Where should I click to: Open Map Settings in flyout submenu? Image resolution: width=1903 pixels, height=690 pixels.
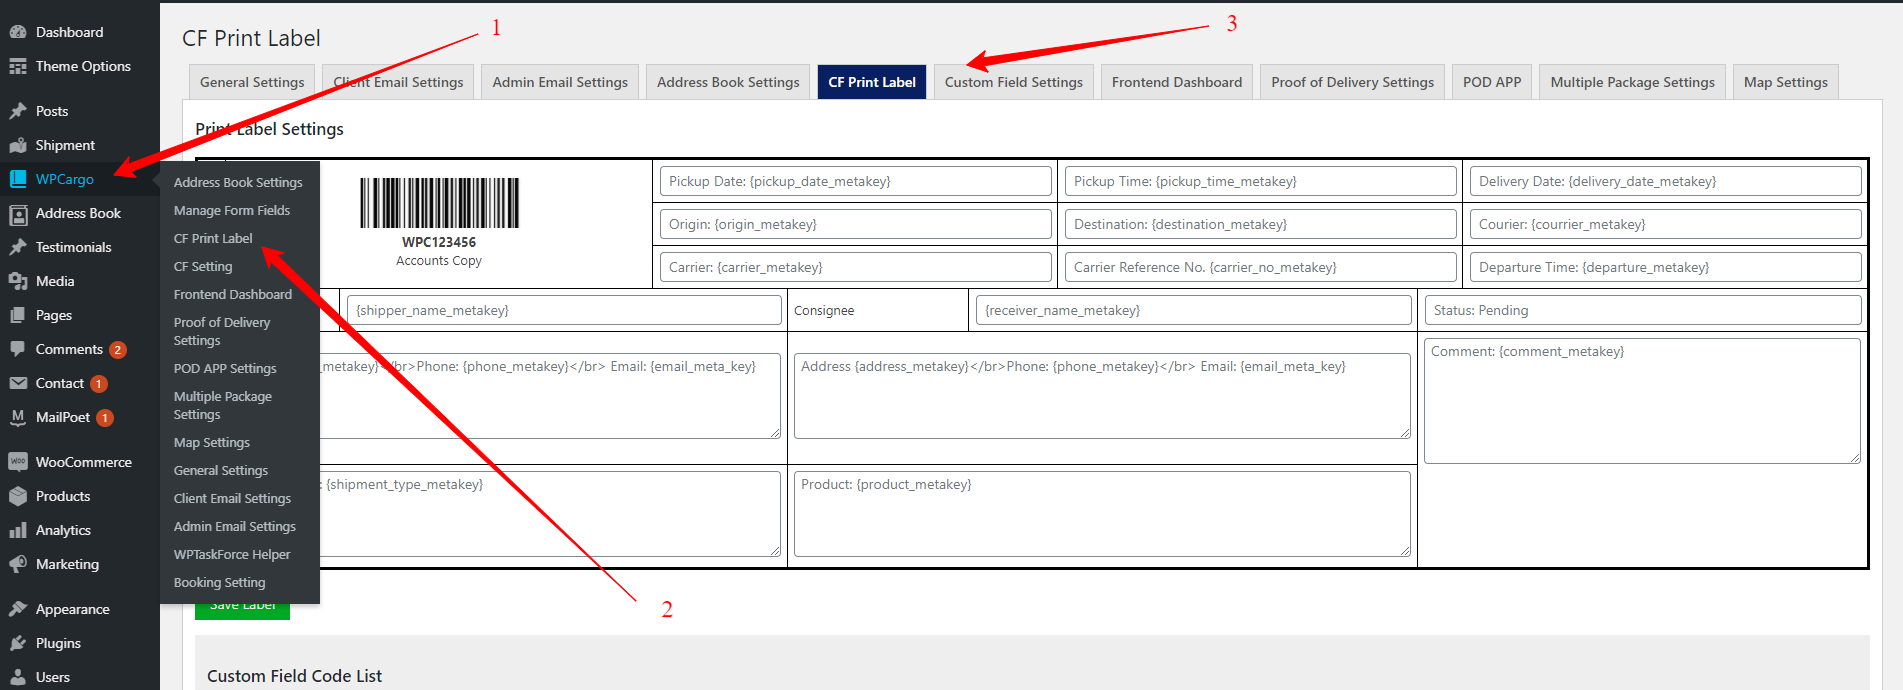pyautogui.click(x=212, y=442)
